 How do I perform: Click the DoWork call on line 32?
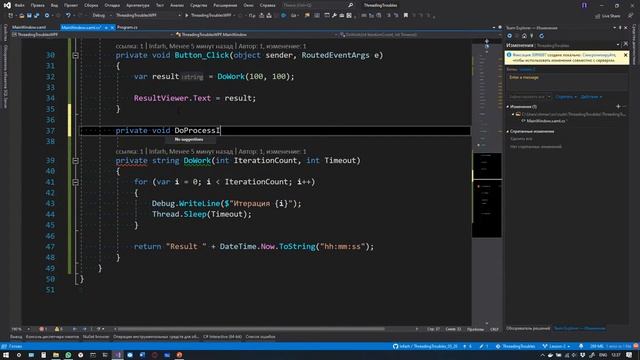click(231, 76)
